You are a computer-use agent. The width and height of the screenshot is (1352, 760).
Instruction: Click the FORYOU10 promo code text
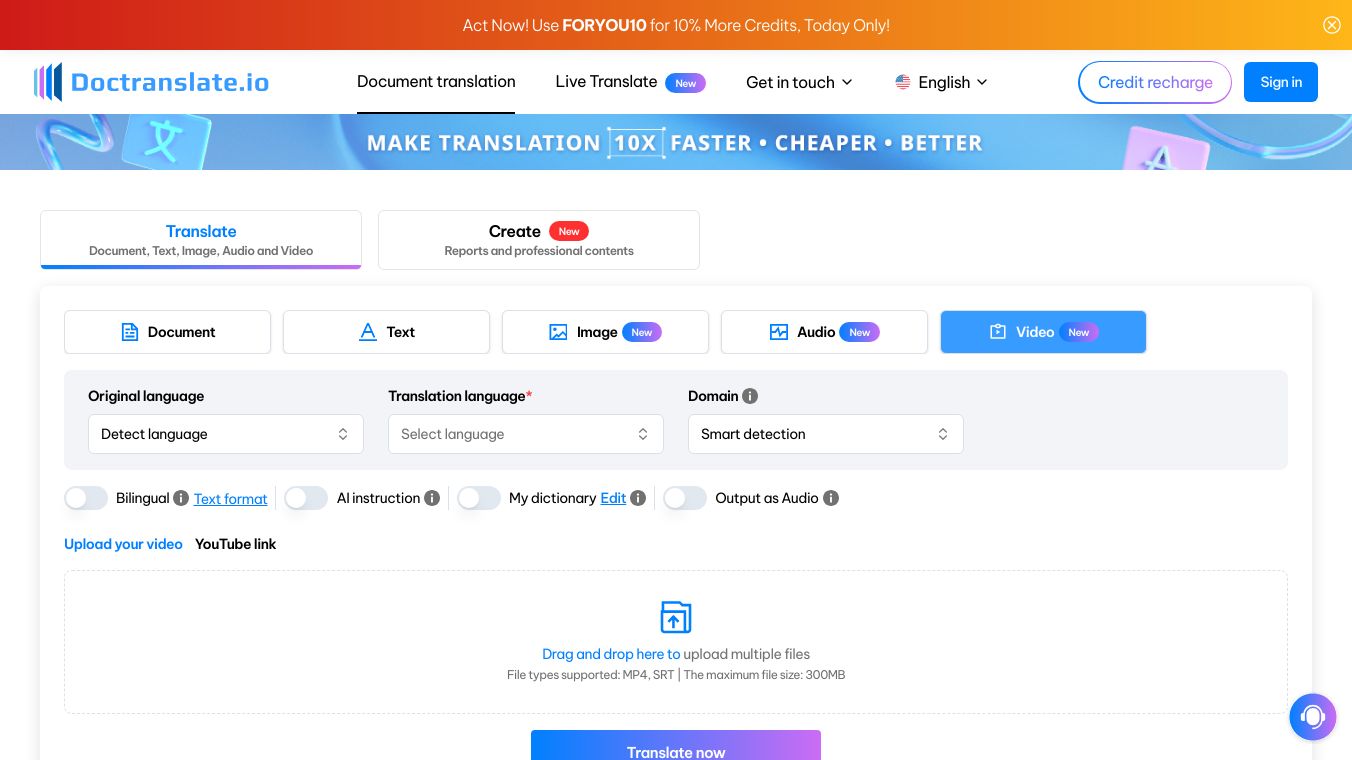(x=604, y=25)
